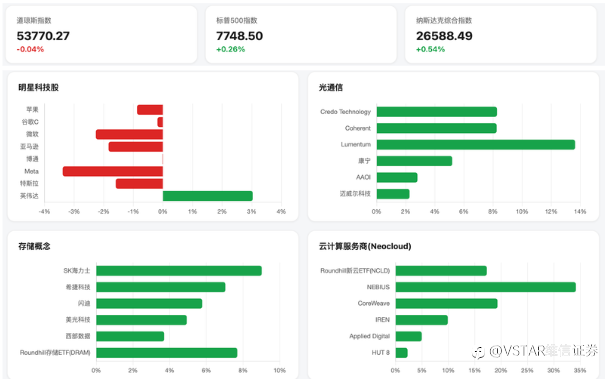
Task: Select the Applied Digital green bar
Action: point(409,337)
